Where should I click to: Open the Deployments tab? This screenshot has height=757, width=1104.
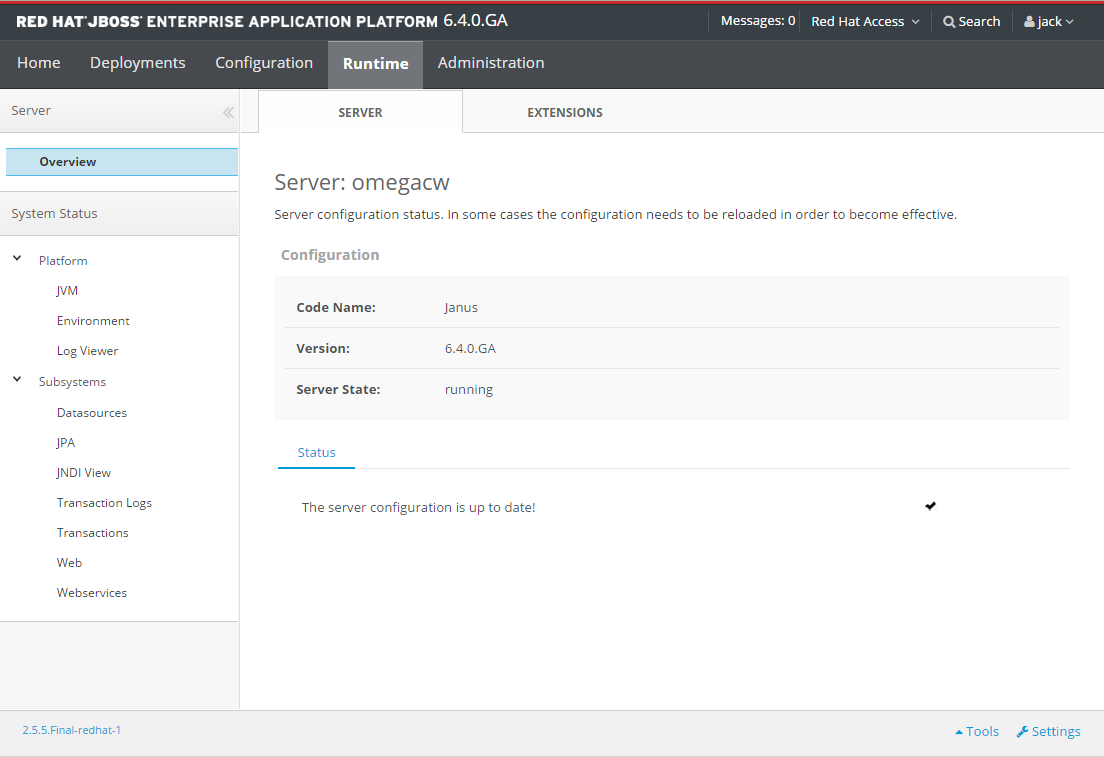pos(137,63)
